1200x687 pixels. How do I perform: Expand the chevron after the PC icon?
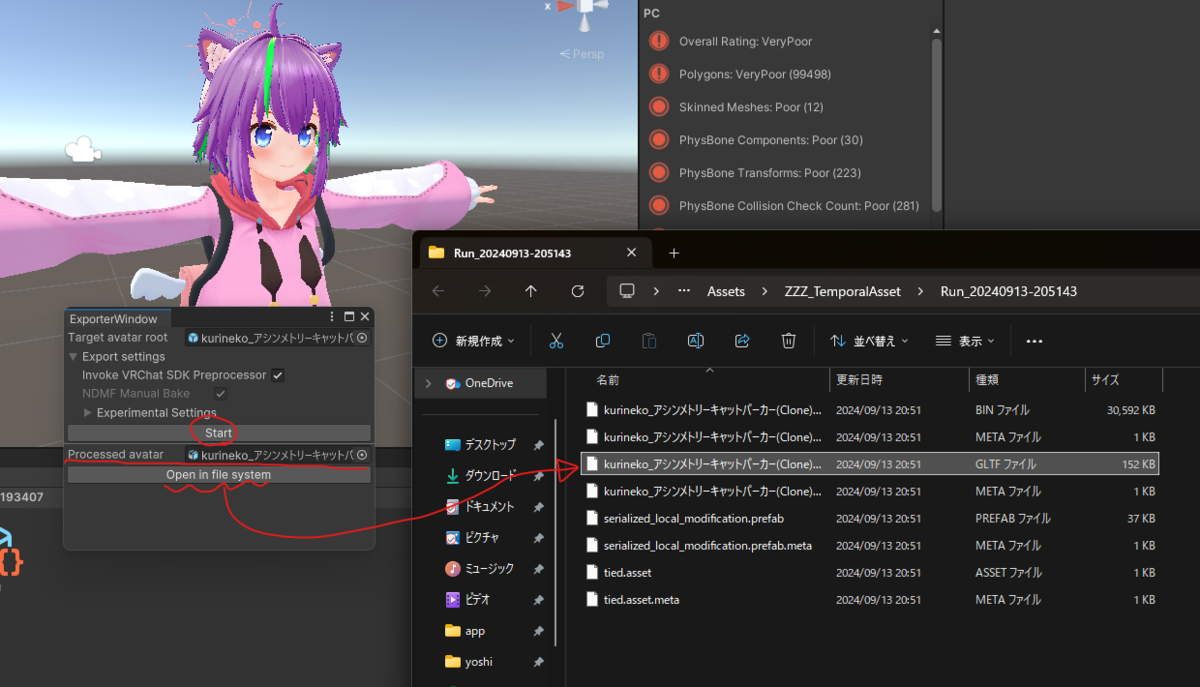pos(656,291)
